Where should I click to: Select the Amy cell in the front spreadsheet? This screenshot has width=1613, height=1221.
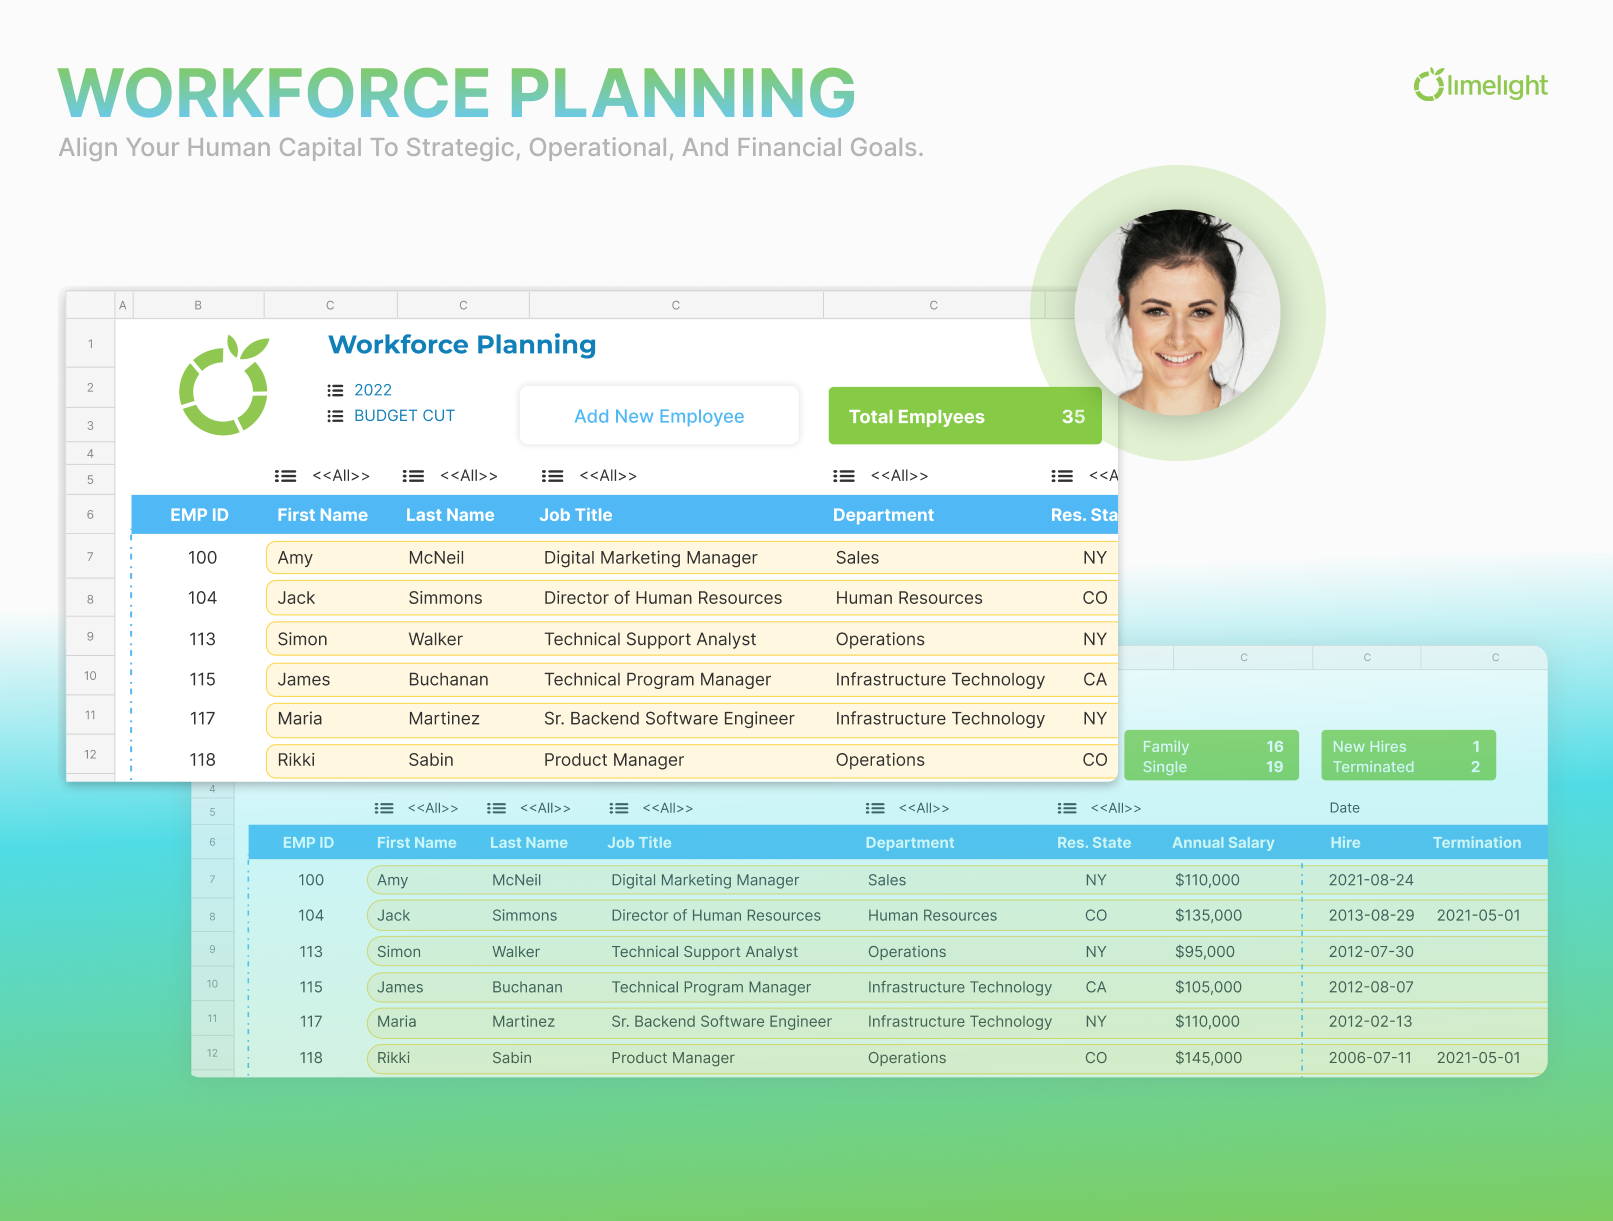[295, 558]
